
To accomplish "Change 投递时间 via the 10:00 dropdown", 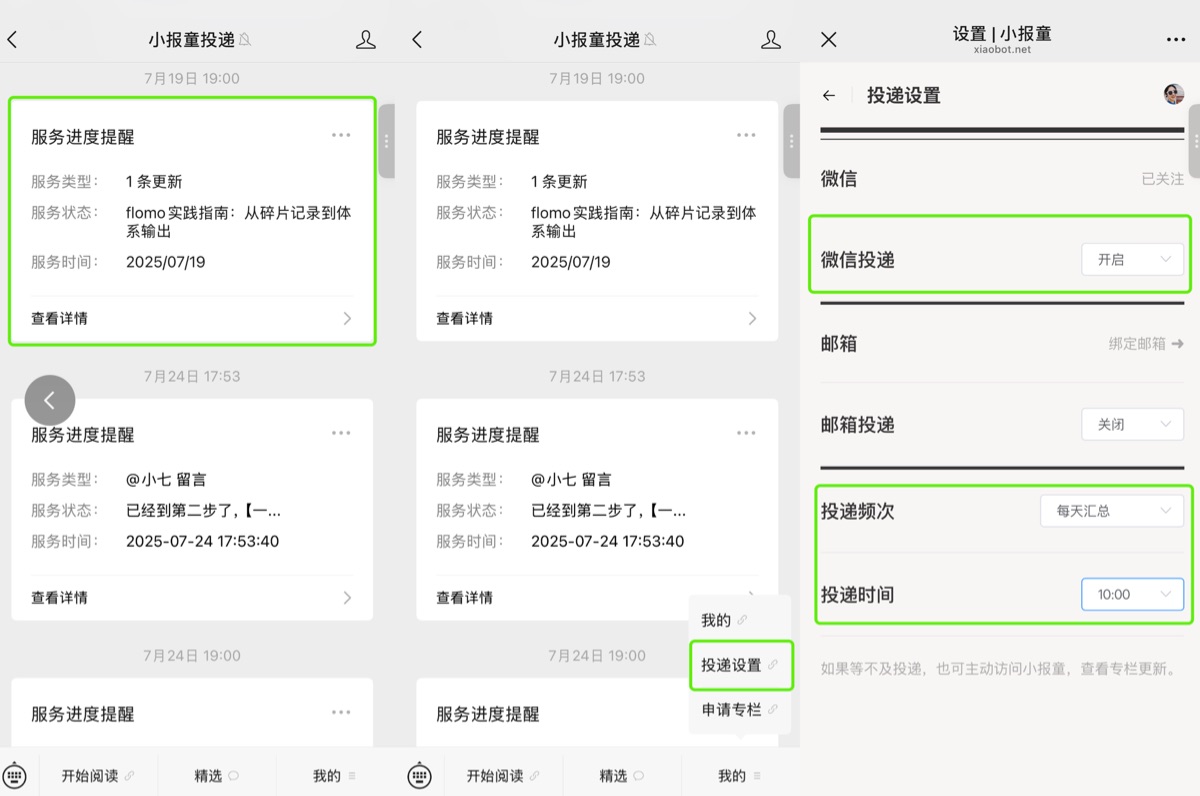I will point(1132,595).
